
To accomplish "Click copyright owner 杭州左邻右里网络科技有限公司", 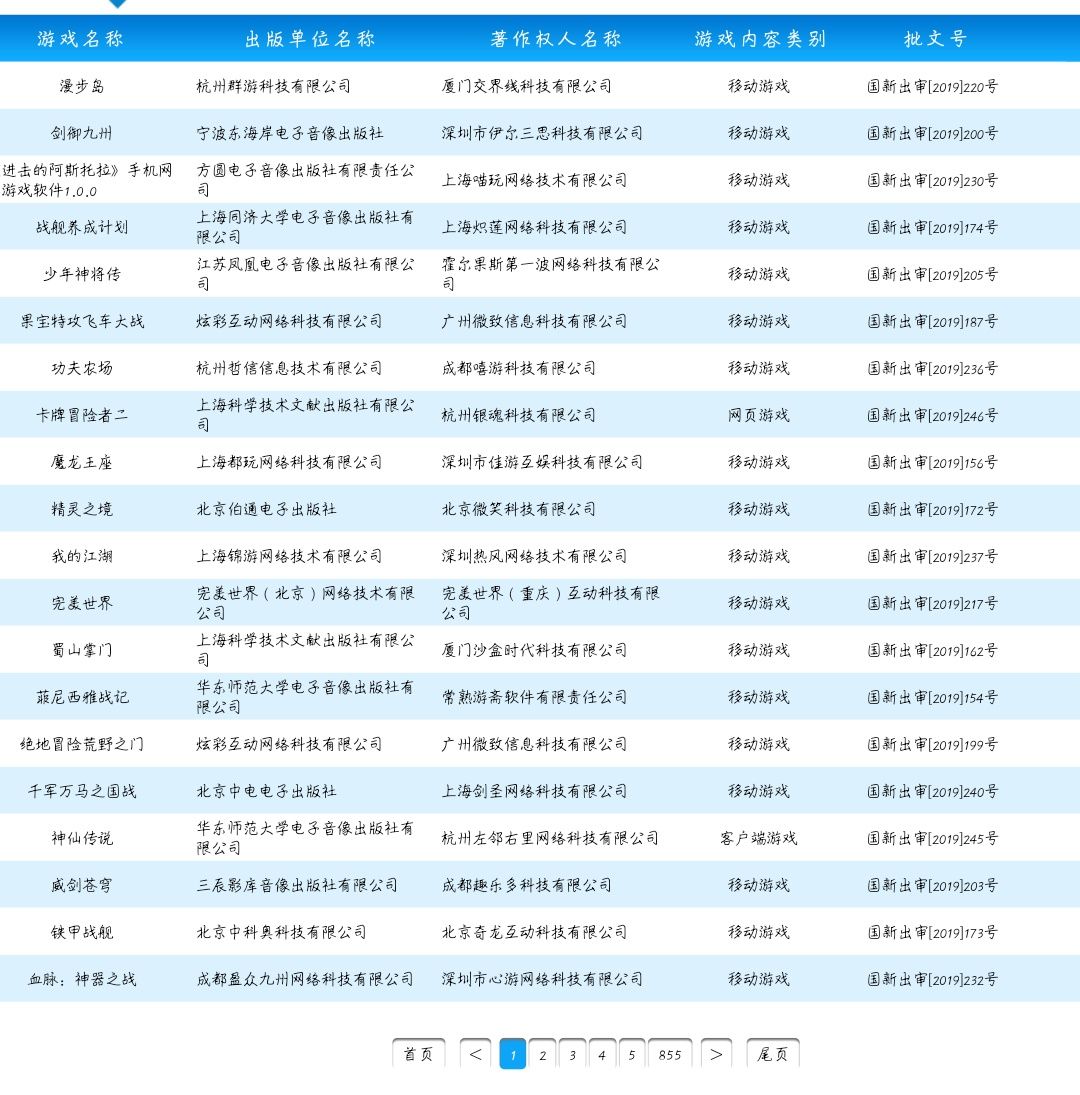I will tap(550, 838).
